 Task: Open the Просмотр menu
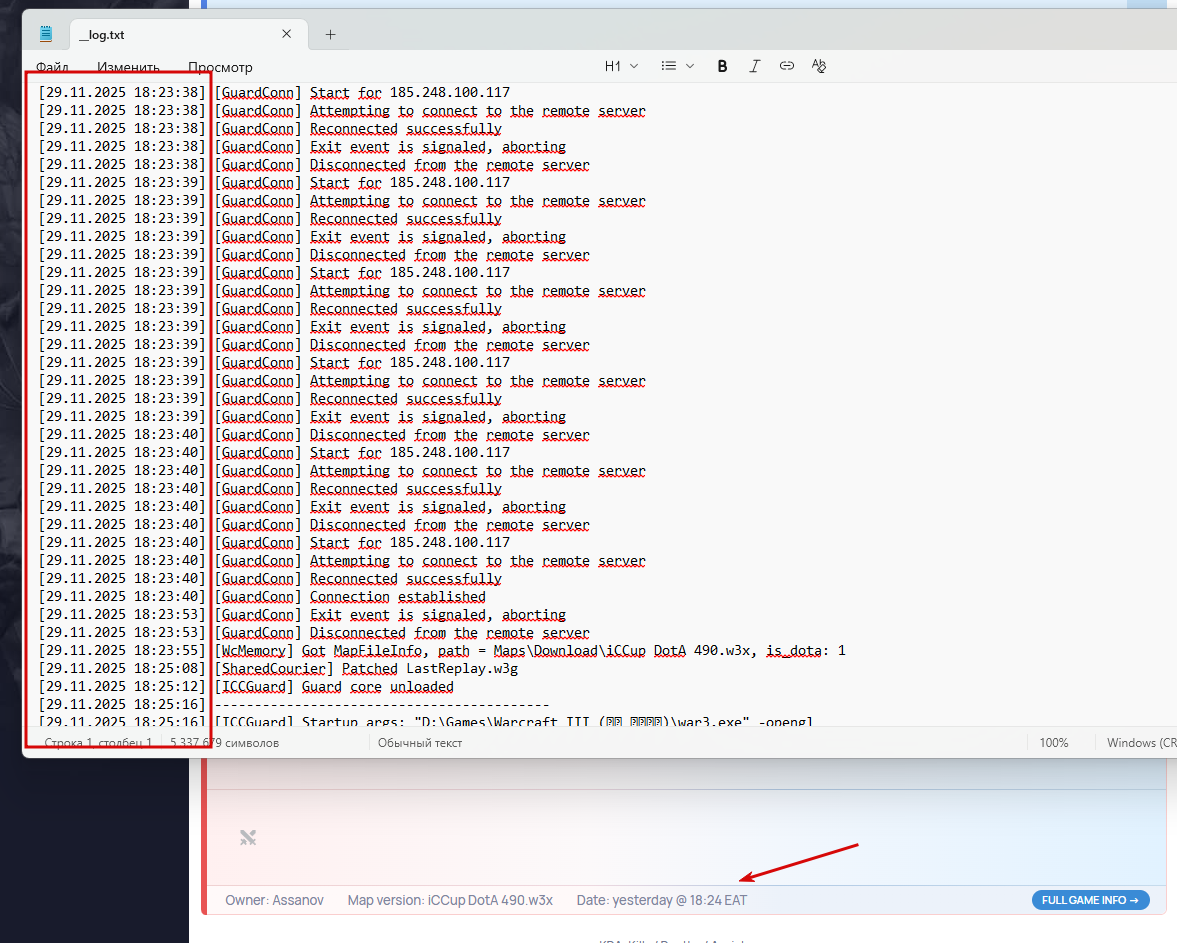(220, 67)
